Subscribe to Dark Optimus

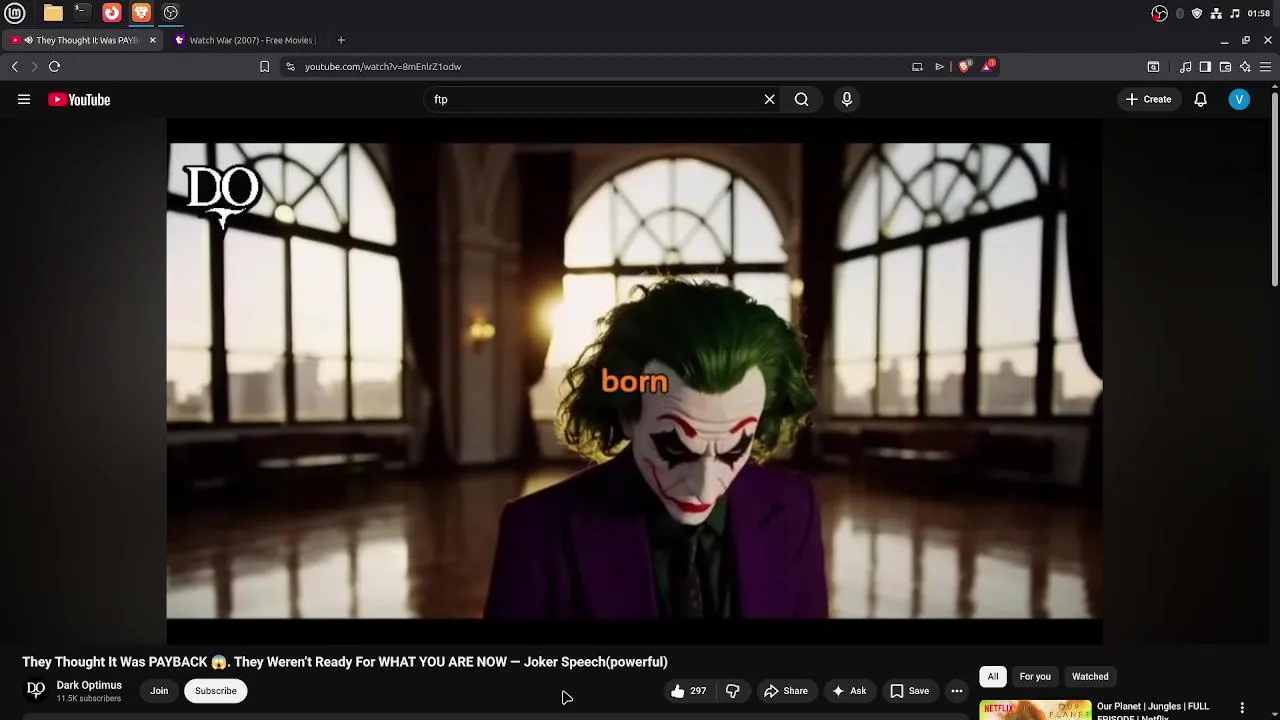click(216, 691)
